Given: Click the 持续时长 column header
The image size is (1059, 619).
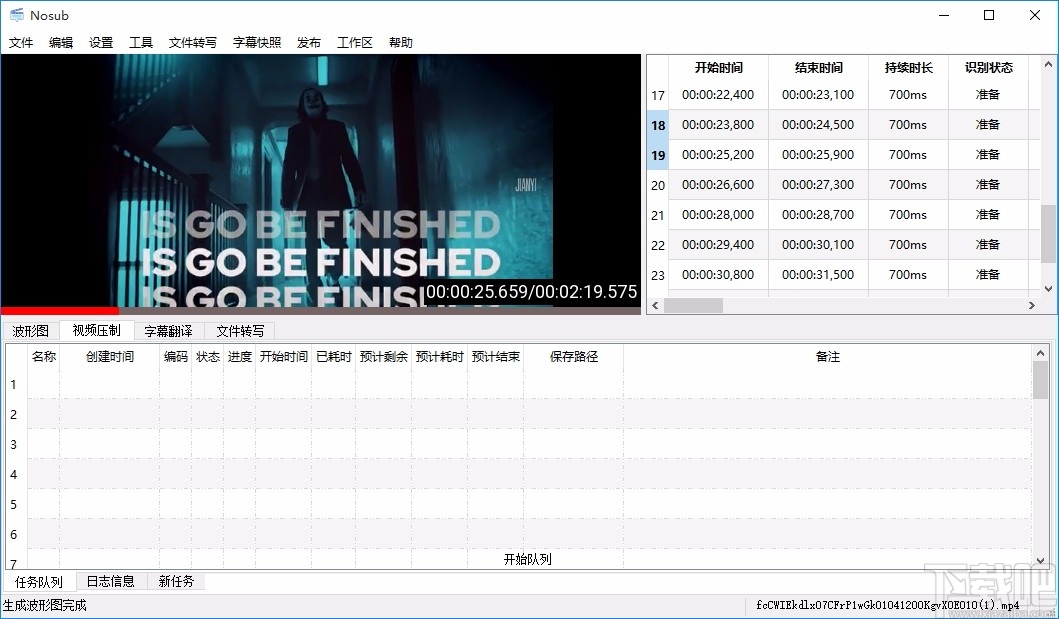Looking at the screenshot, I should (908, 68).
